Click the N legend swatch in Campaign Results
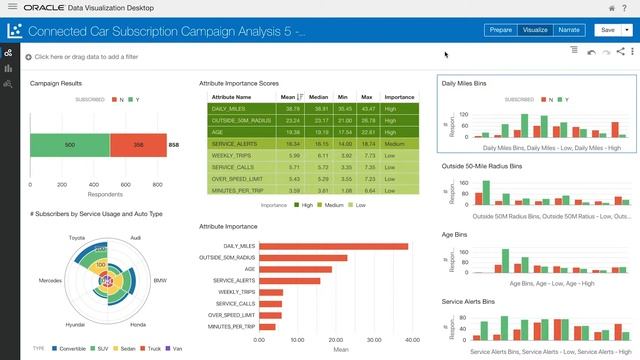Screen dimensions: 640x360 115,100
